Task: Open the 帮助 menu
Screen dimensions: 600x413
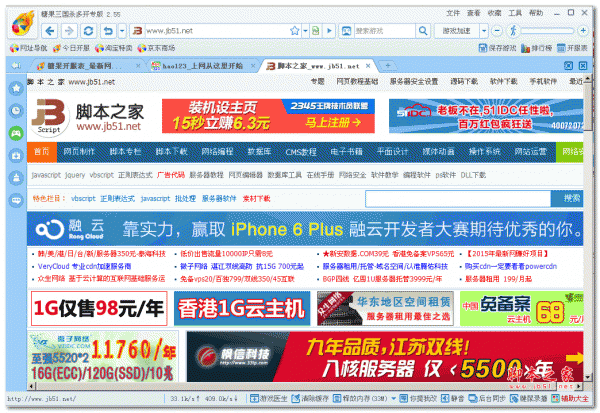Action: [x=536, y=13]
